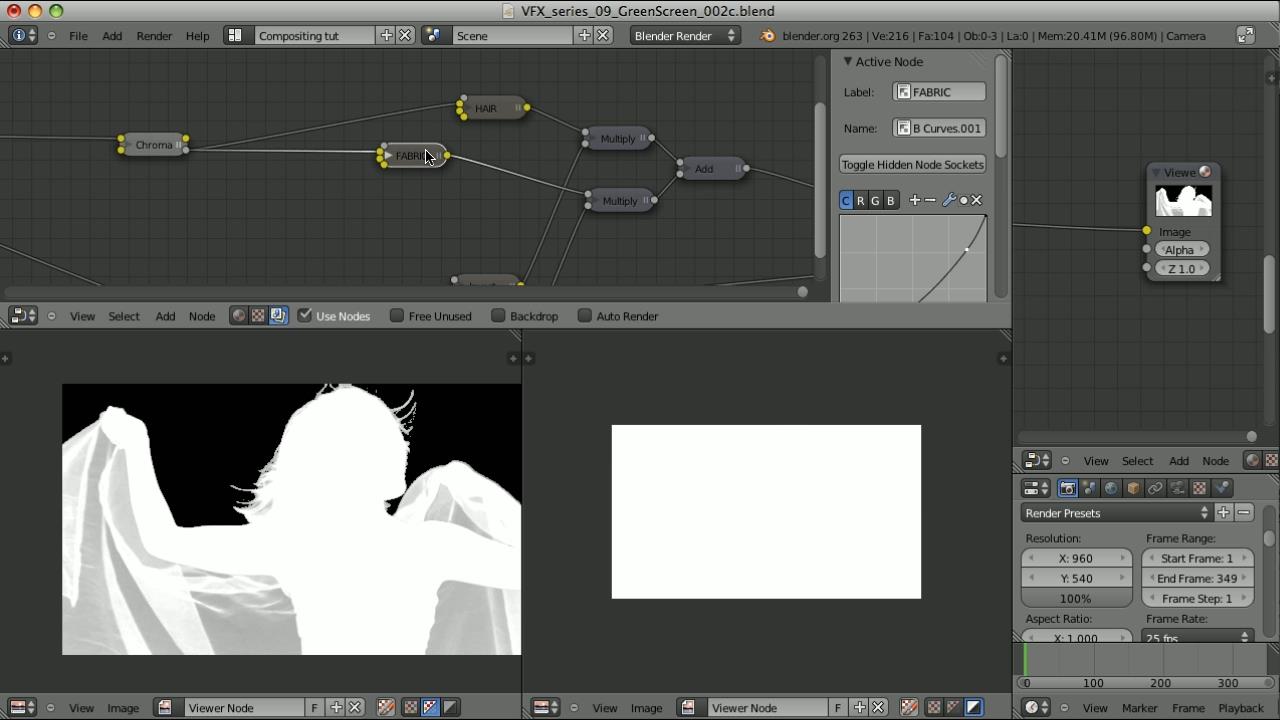Enable the Auto Render checkbox

point(585,316)
